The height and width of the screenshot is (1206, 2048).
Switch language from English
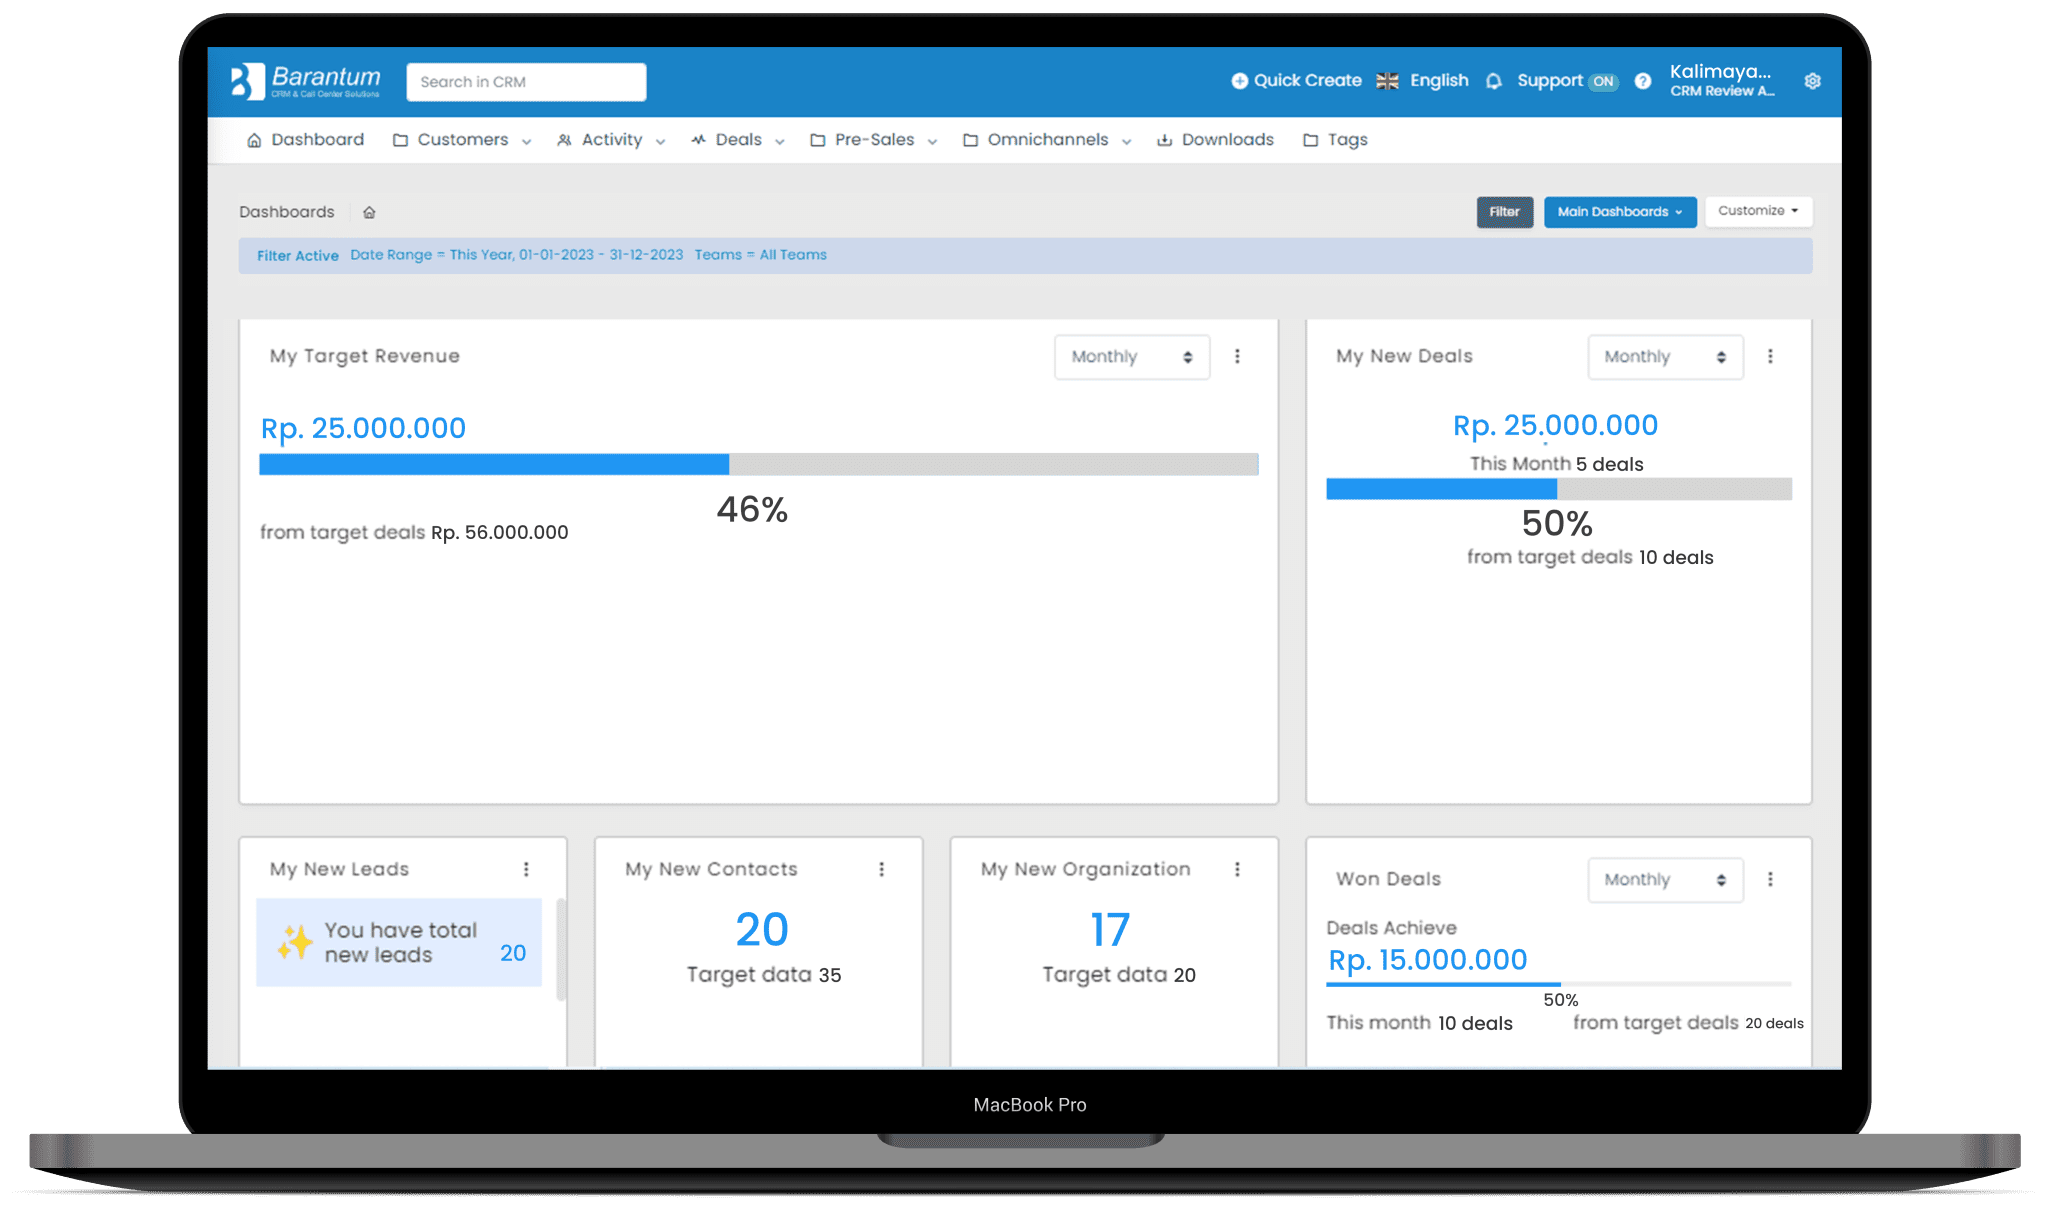coord(1426,81)
